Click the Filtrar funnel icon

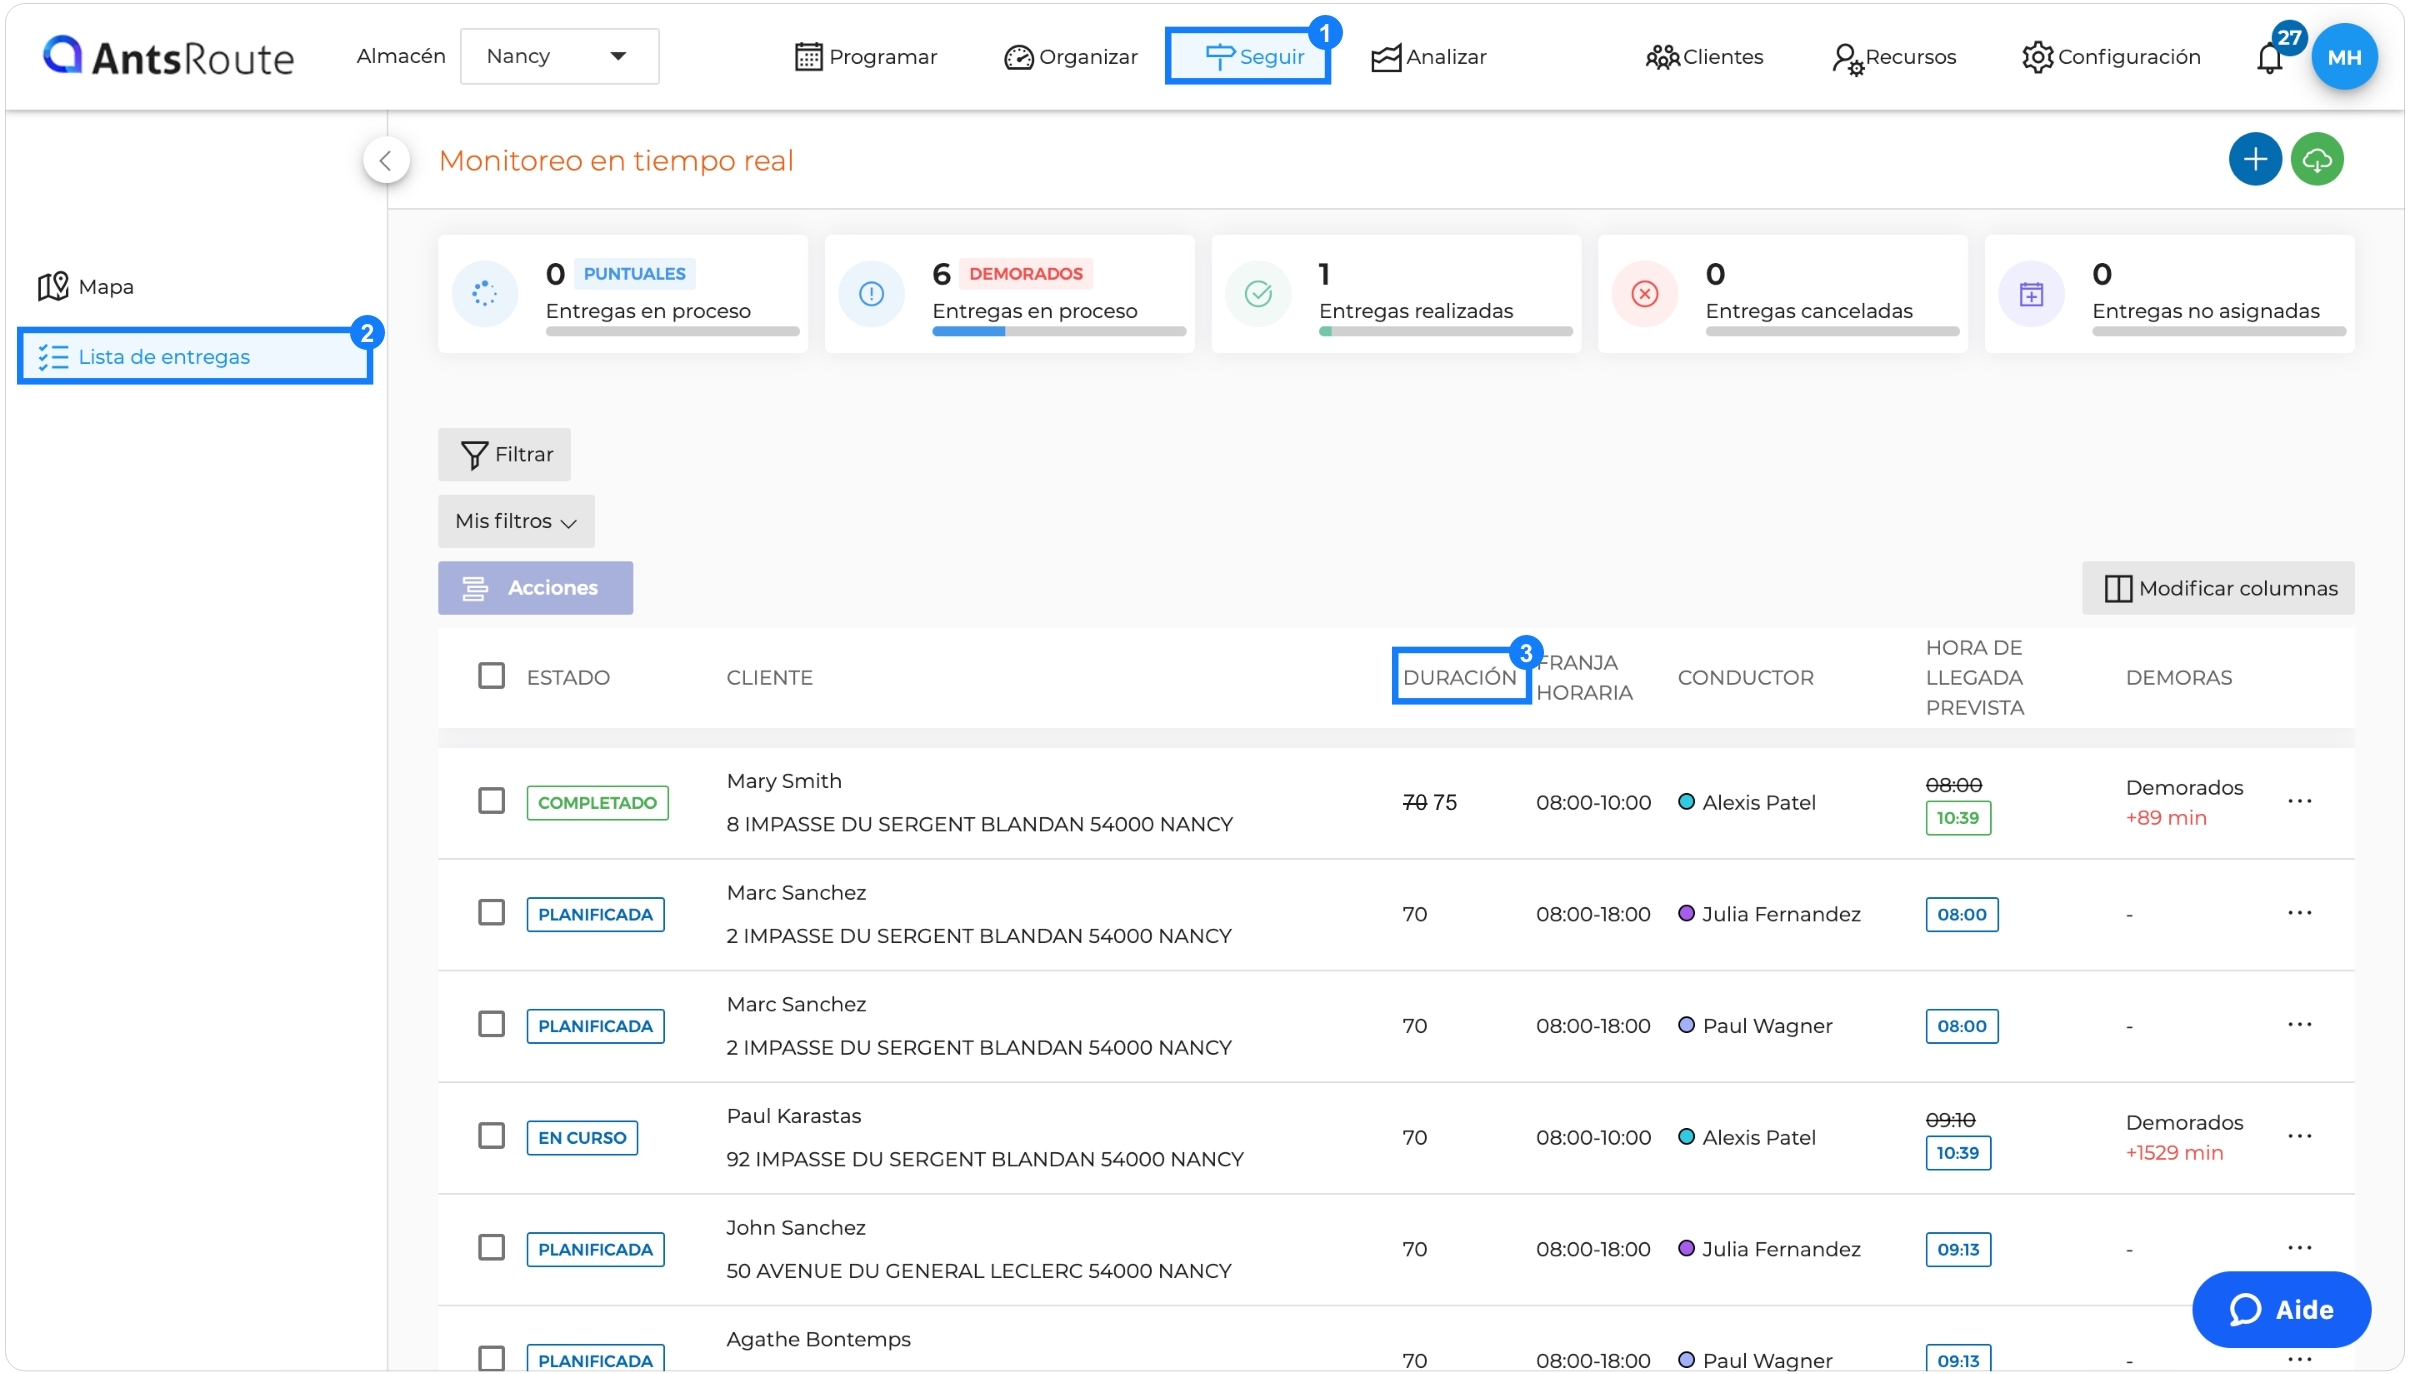(474, 456)
